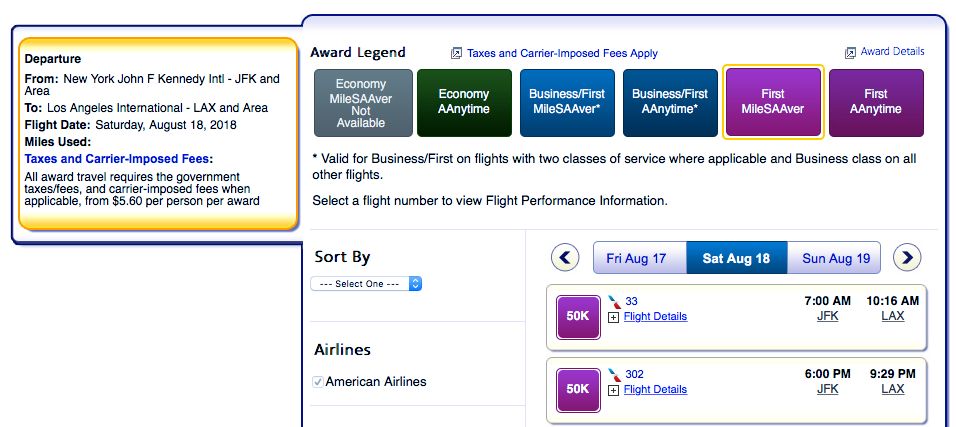Viewport: 956px width, 427px height.
Task: Select the 50K award for flight 33
Action: click(578, 316)
